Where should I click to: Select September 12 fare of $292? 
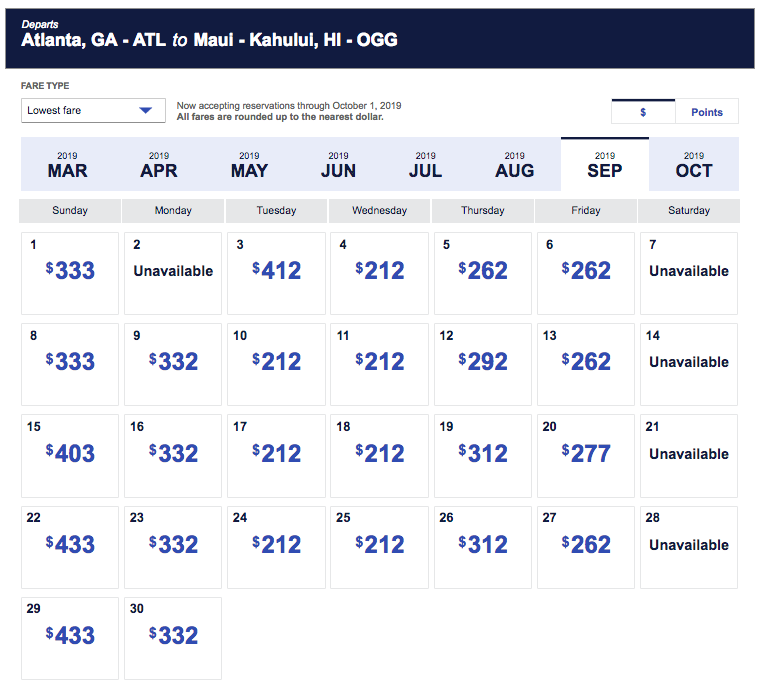pyautogui.click(x=483, y=364)
